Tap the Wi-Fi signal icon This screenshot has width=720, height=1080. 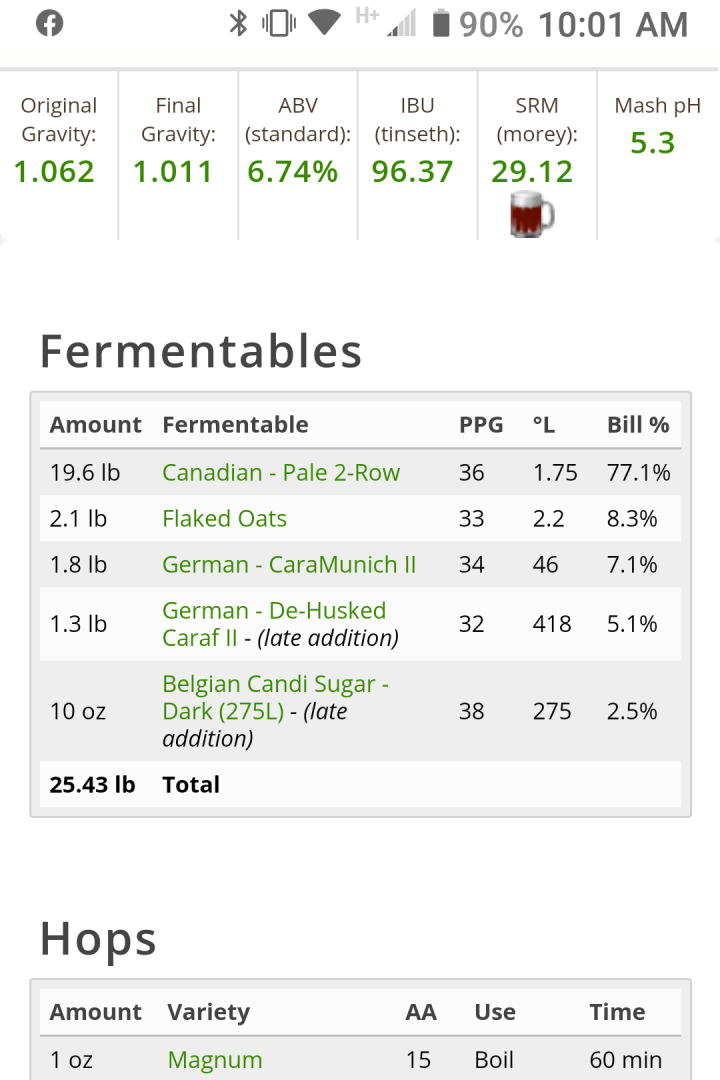(x=325, y=21)
